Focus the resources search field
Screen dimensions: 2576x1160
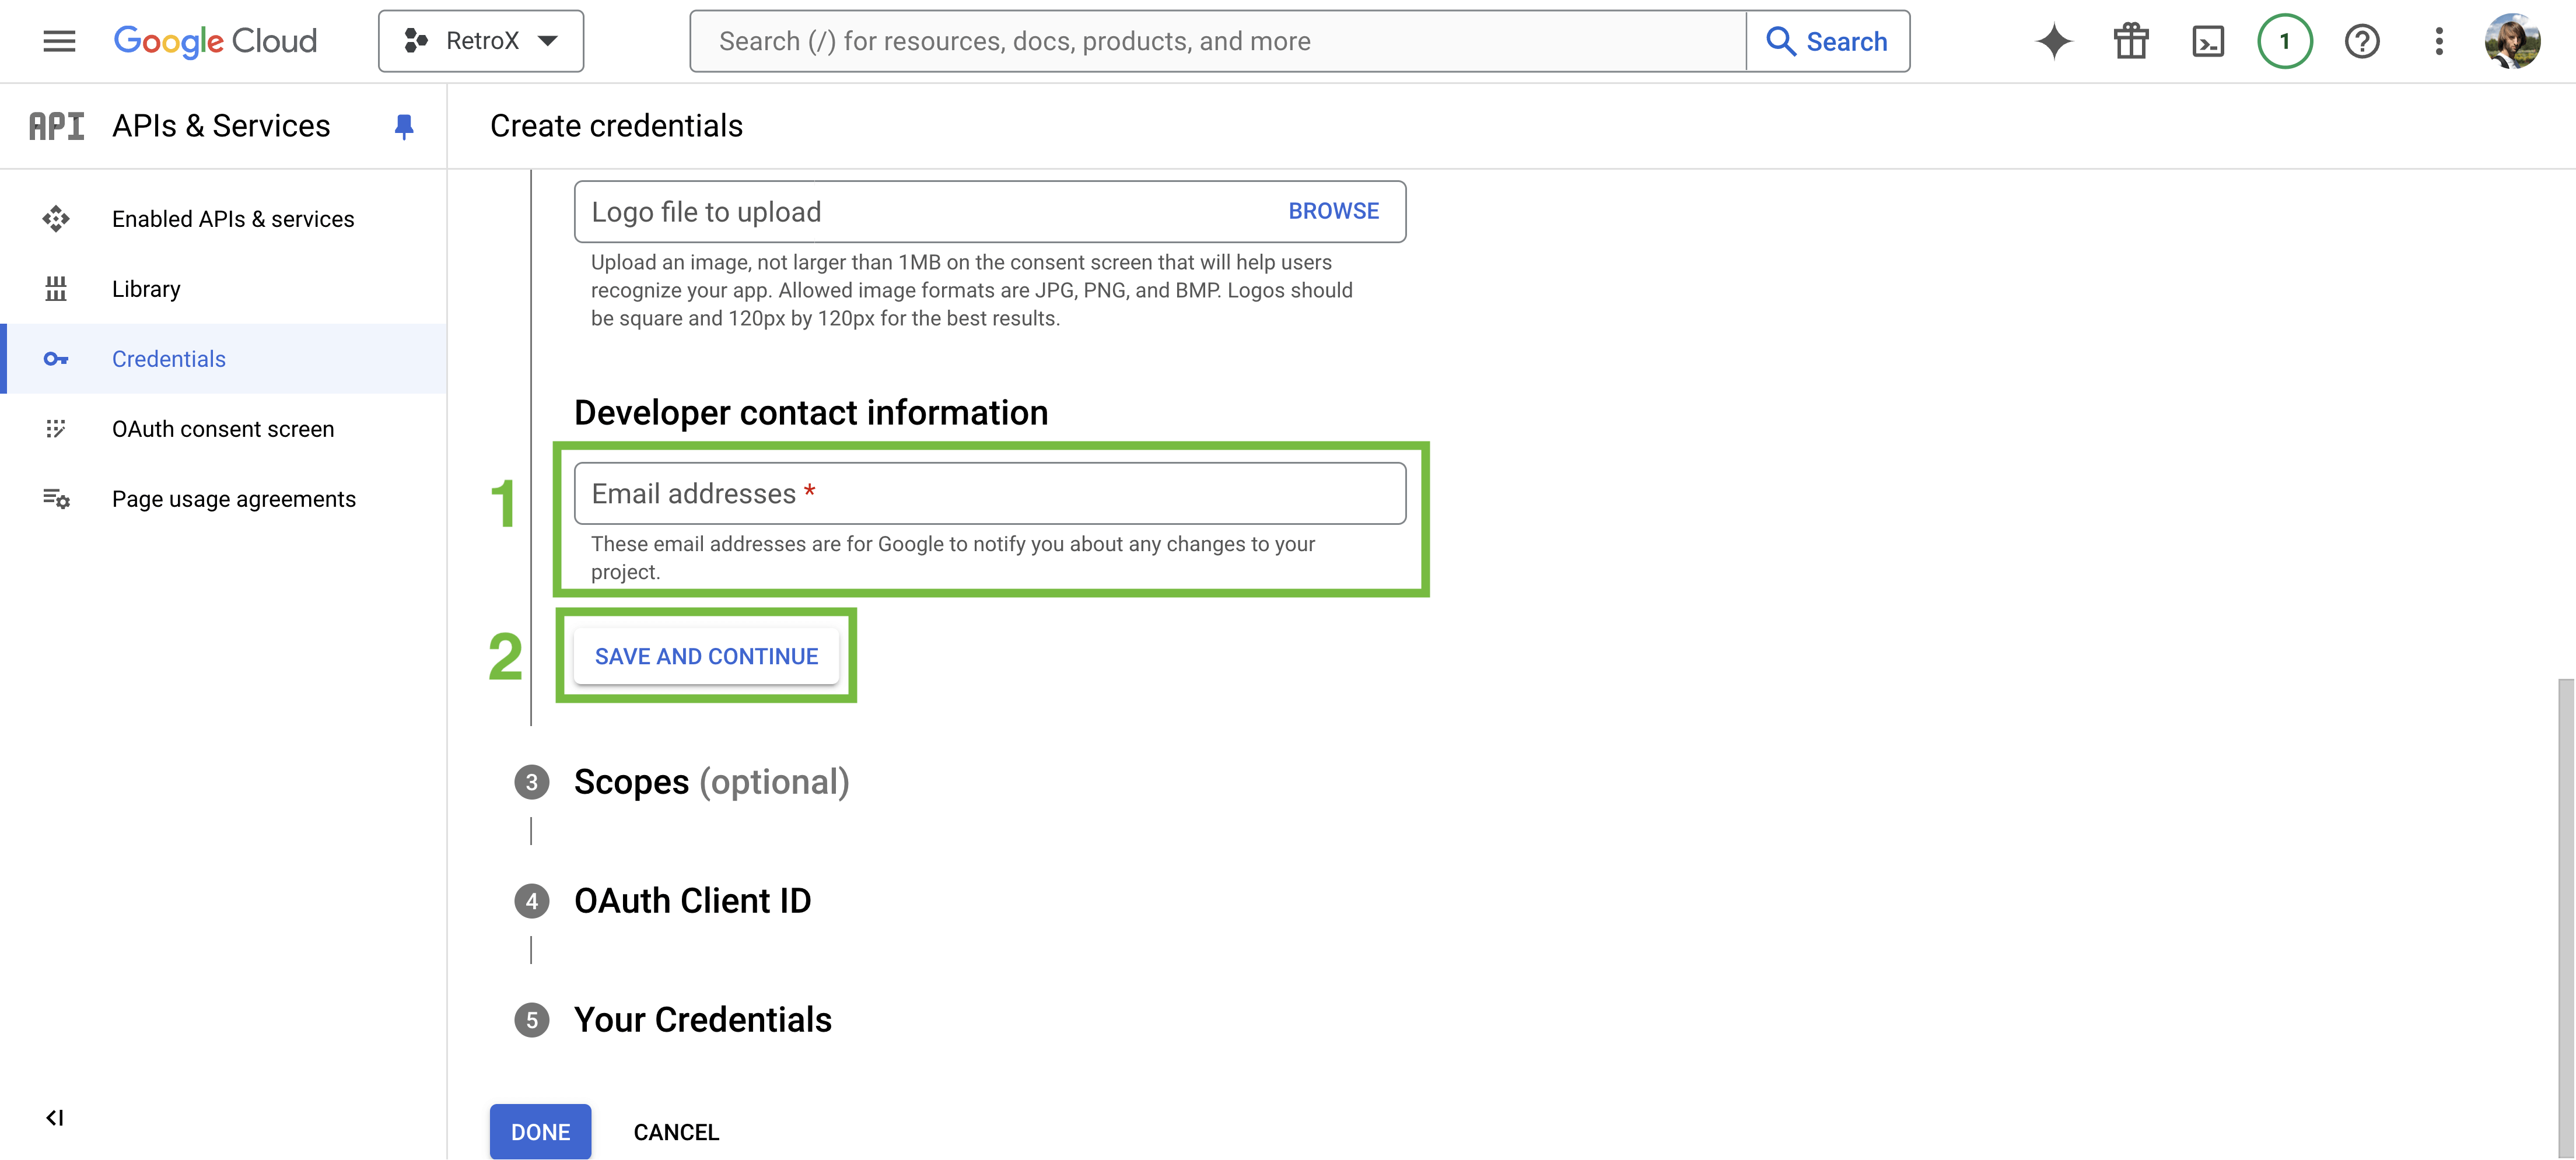point(1218,41)
